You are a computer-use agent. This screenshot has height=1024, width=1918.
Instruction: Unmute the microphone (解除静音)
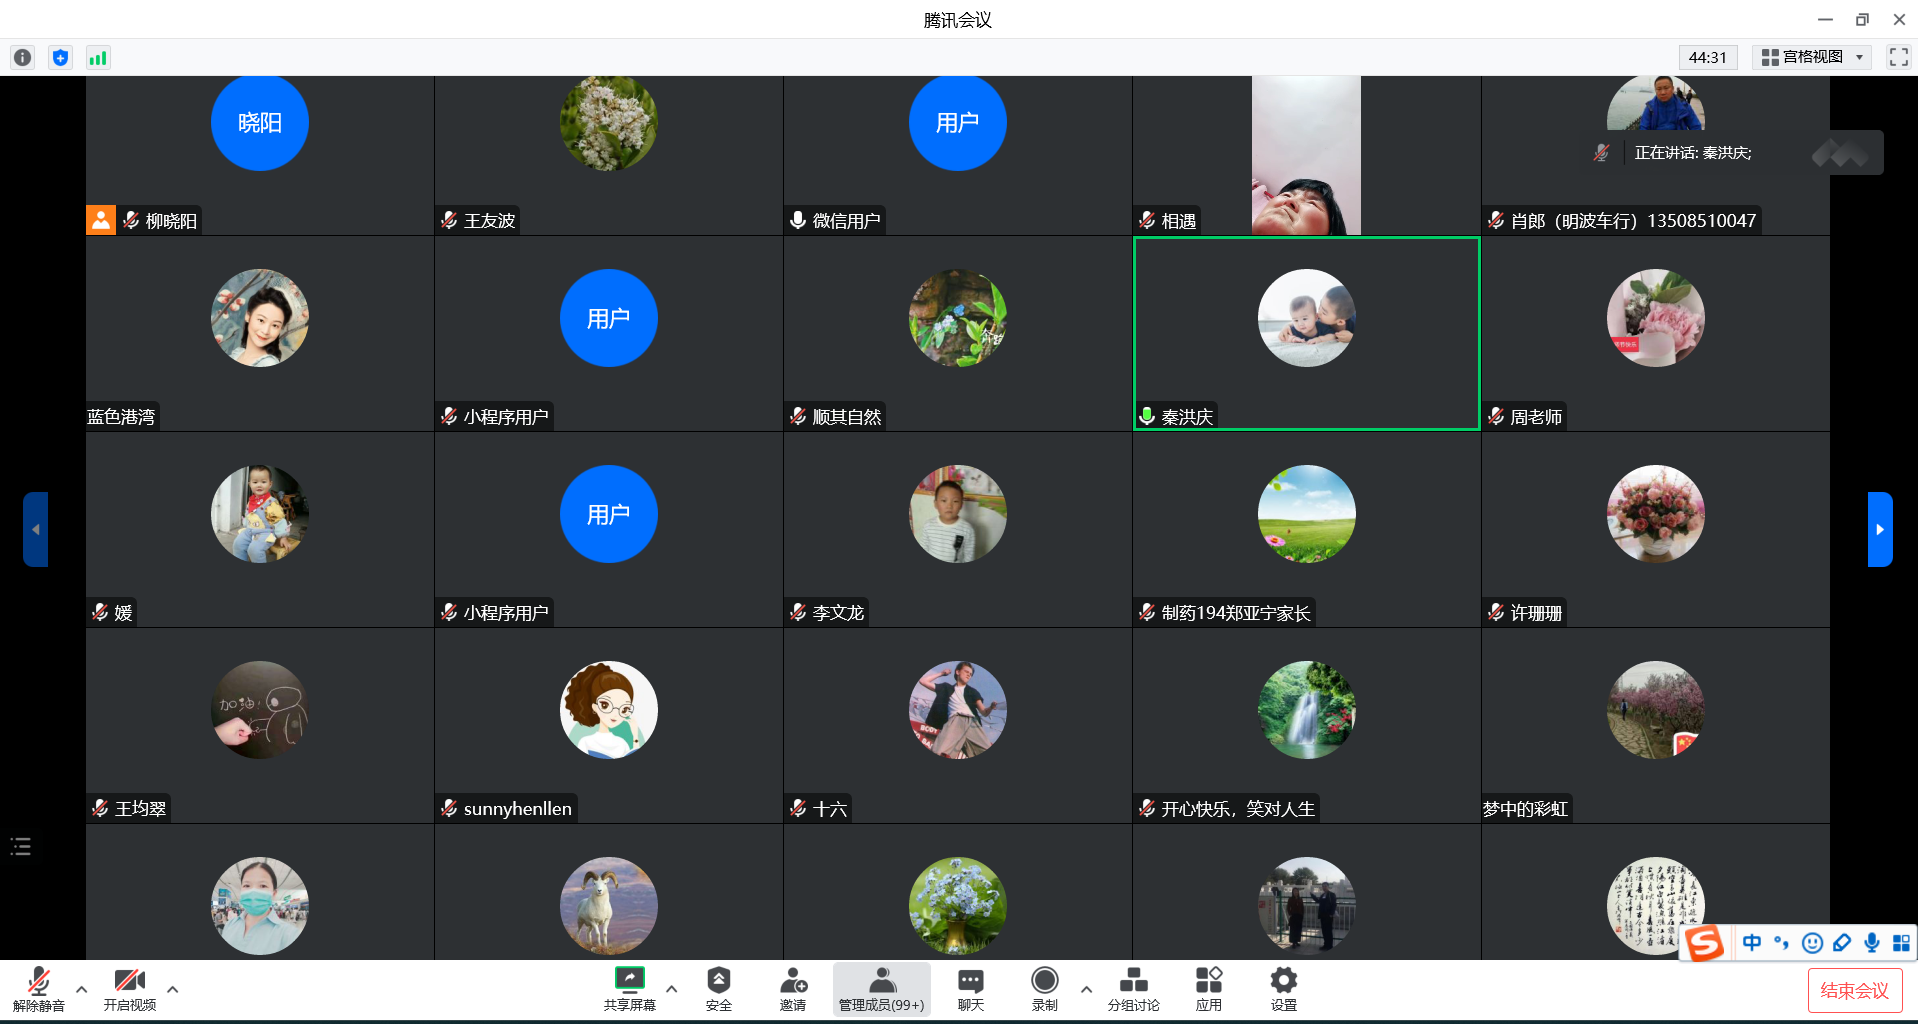pyautogui.click(x=39, y=988)
